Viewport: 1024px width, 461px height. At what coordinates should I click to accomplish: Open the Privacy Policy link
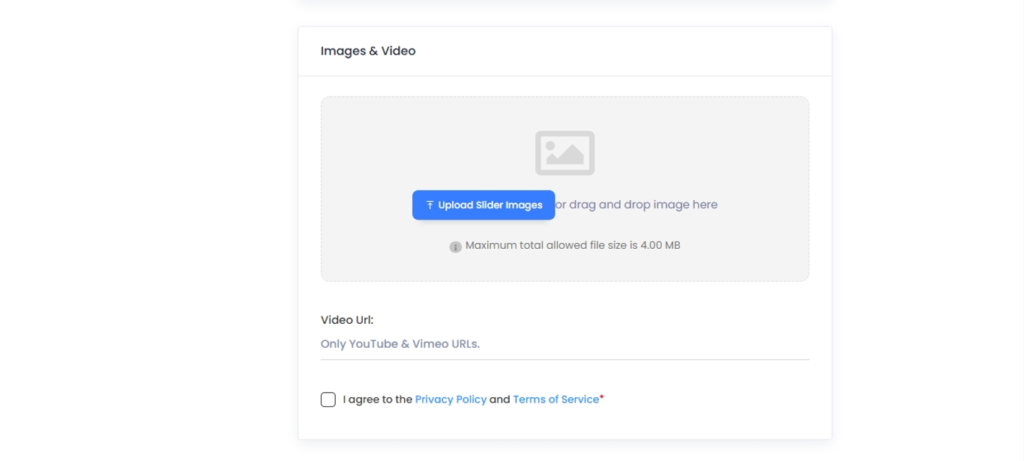coord(451,400)
